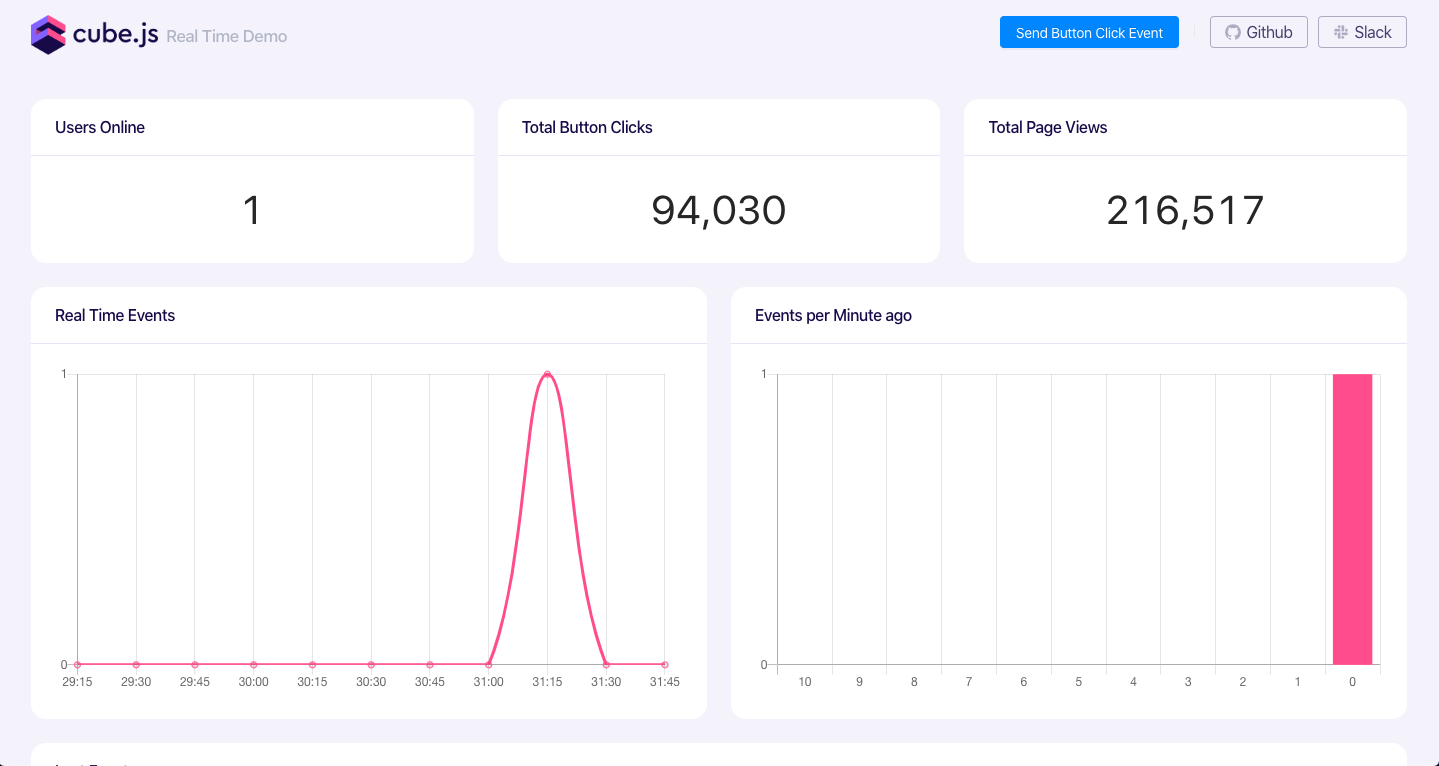
Task: Click the Total Page Views number 216,517
Action: click(x=1185, y=210)
